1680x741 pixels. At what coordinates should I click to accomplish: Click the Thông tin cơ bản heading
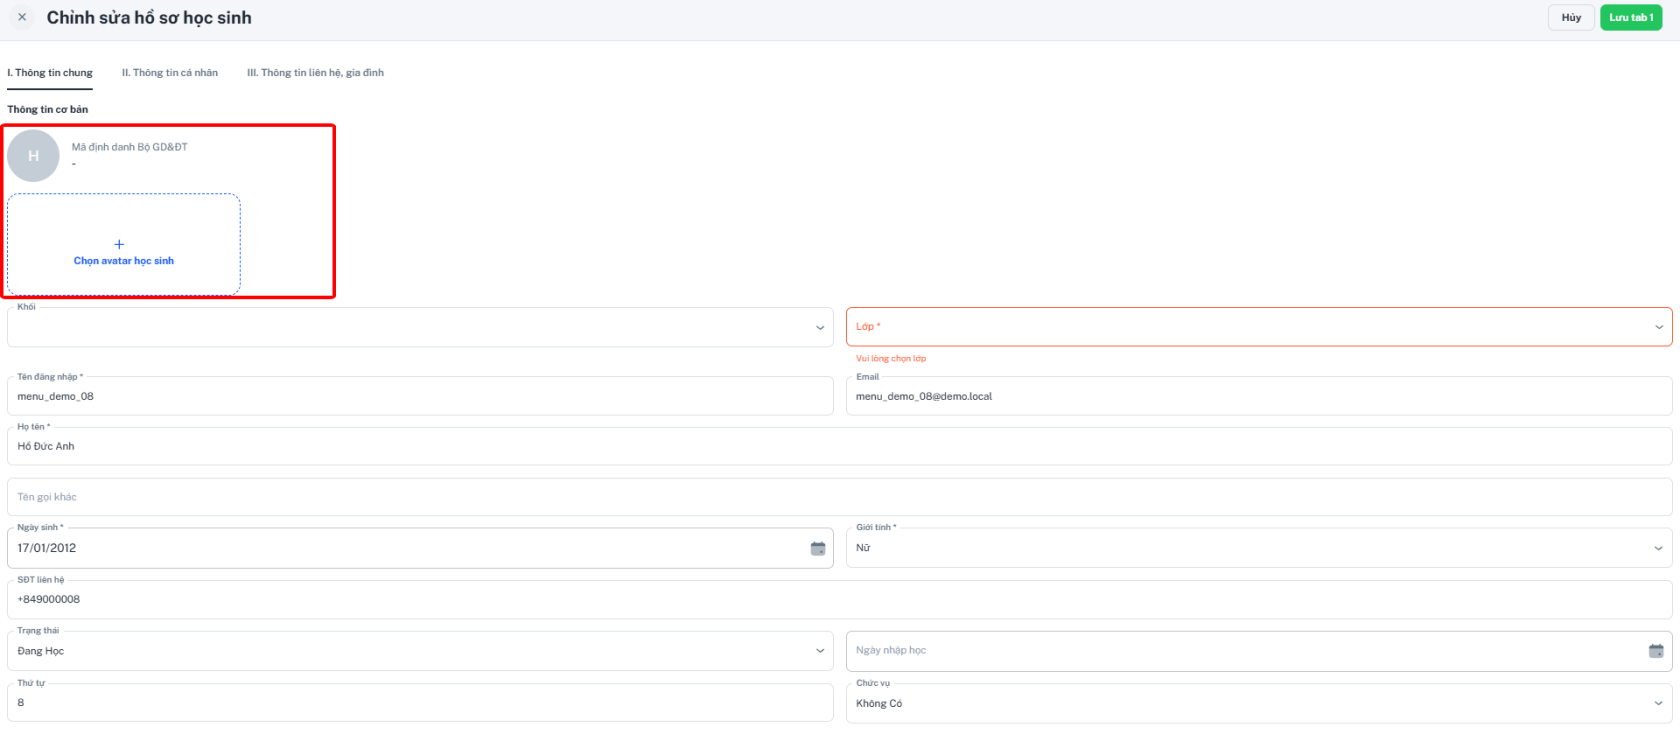[48, 109]
